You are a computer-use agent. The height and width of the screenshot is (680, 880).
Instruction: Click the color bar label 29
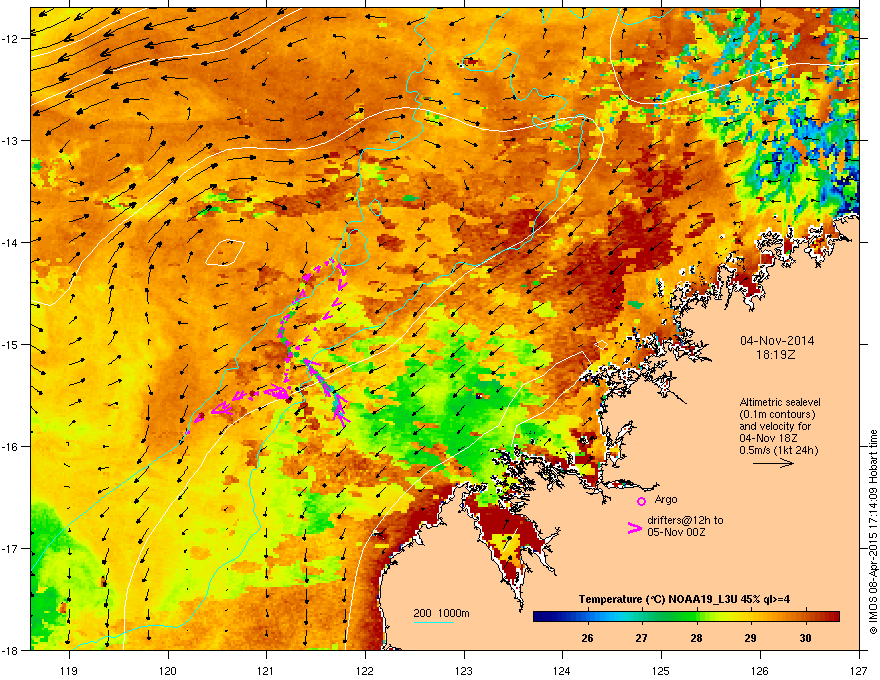(x=750, y=638)
